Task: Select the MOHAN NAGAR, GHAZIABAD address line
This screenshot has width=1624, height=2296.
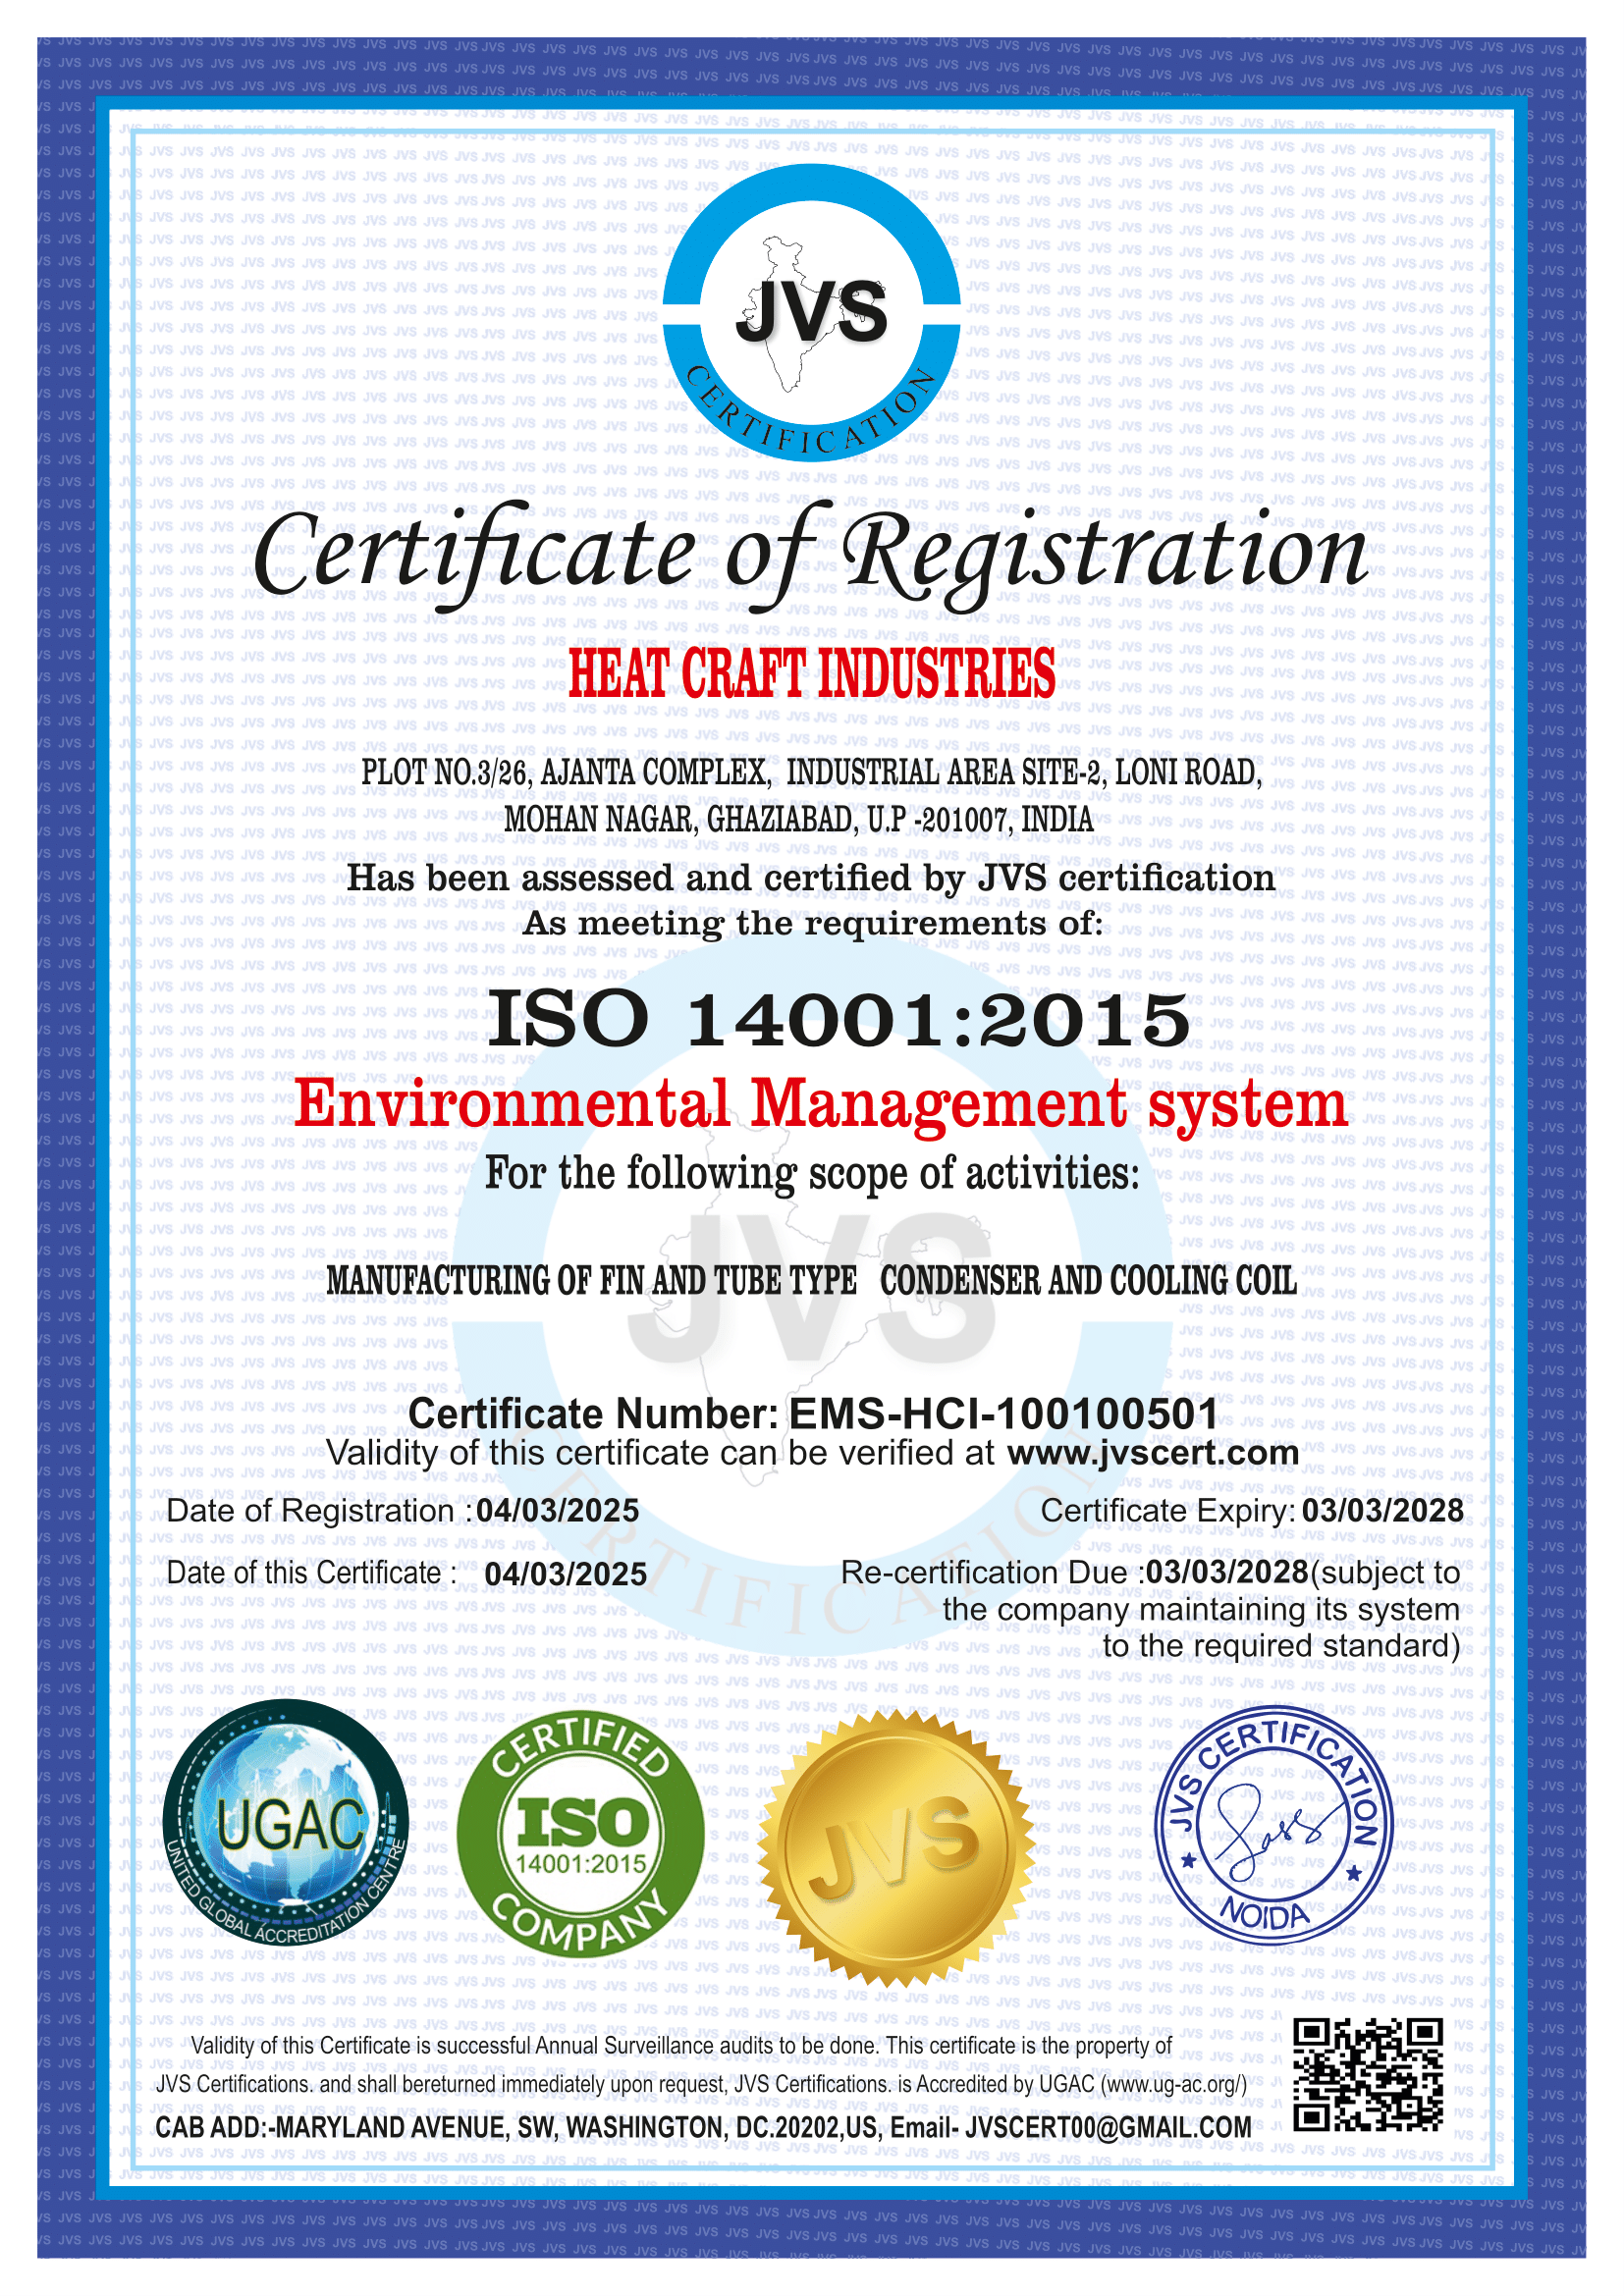Action: [x=799, y=819]
